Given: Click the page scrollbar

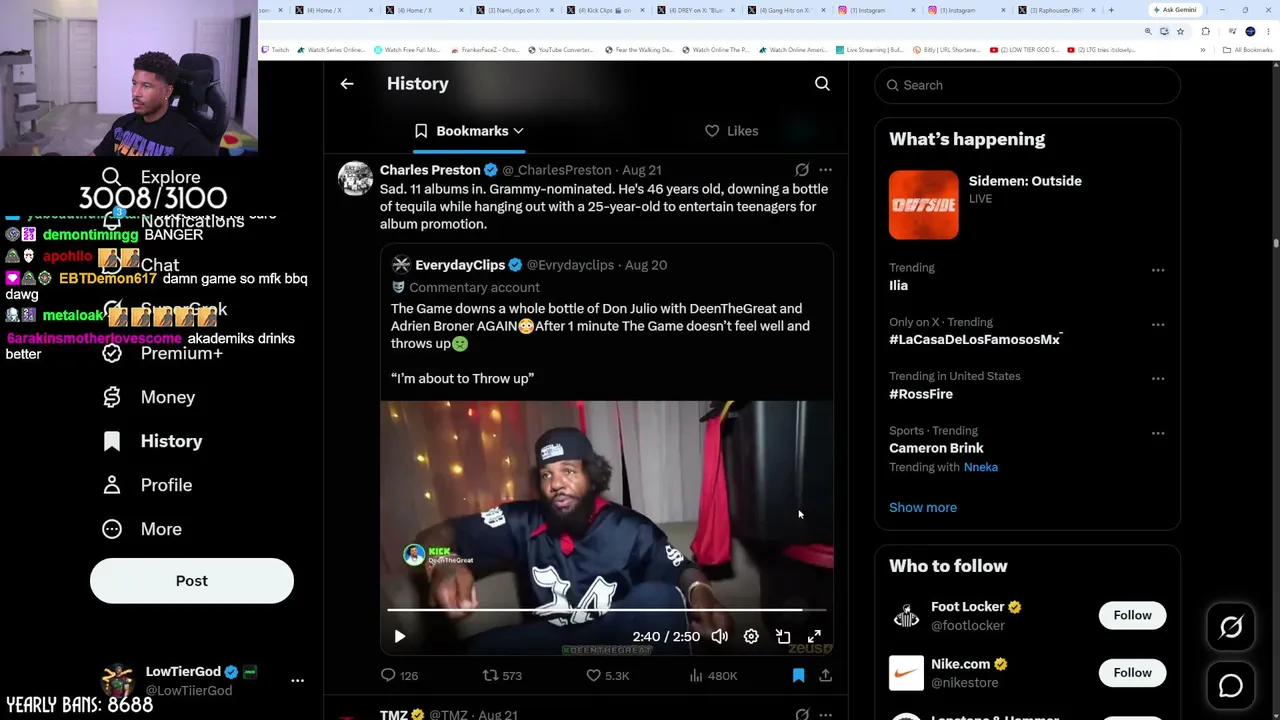Looking at the screenshot, I should click(1276, 243).
